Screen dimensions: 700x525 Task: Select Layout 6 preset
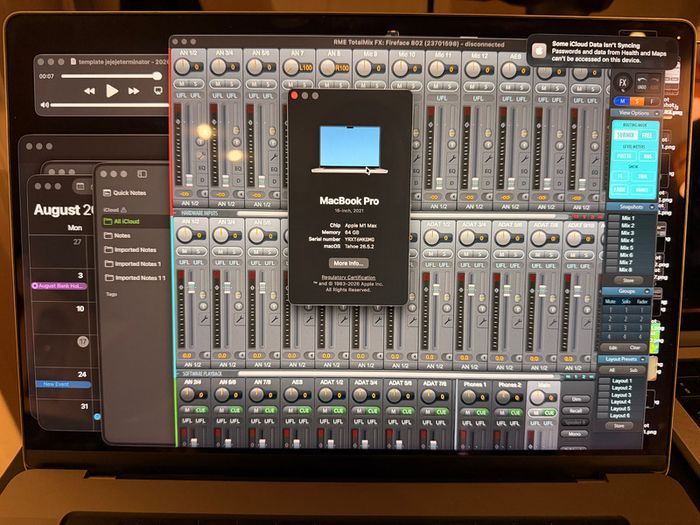[616, 416]
